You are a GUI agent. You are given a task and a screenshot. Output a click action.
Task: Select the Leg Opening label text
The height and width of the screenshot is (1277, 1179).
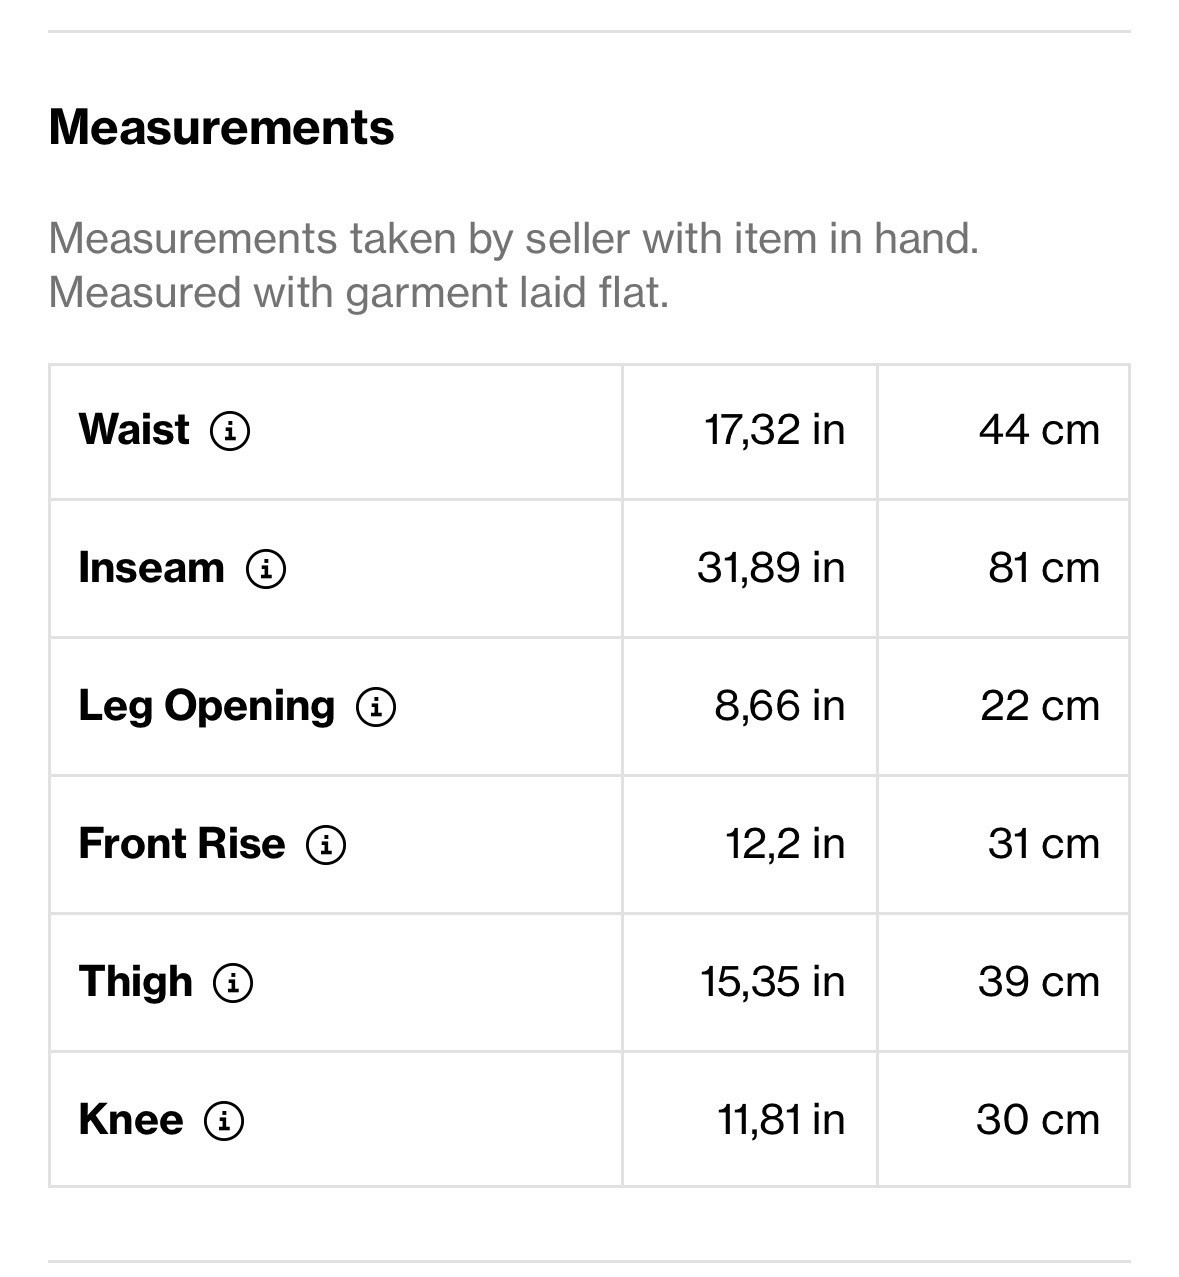pos(206,706)
